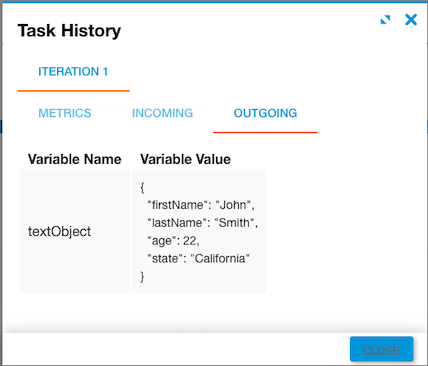
Task: Open the INCOMING variables tab
Action: (x=162, y=113)
